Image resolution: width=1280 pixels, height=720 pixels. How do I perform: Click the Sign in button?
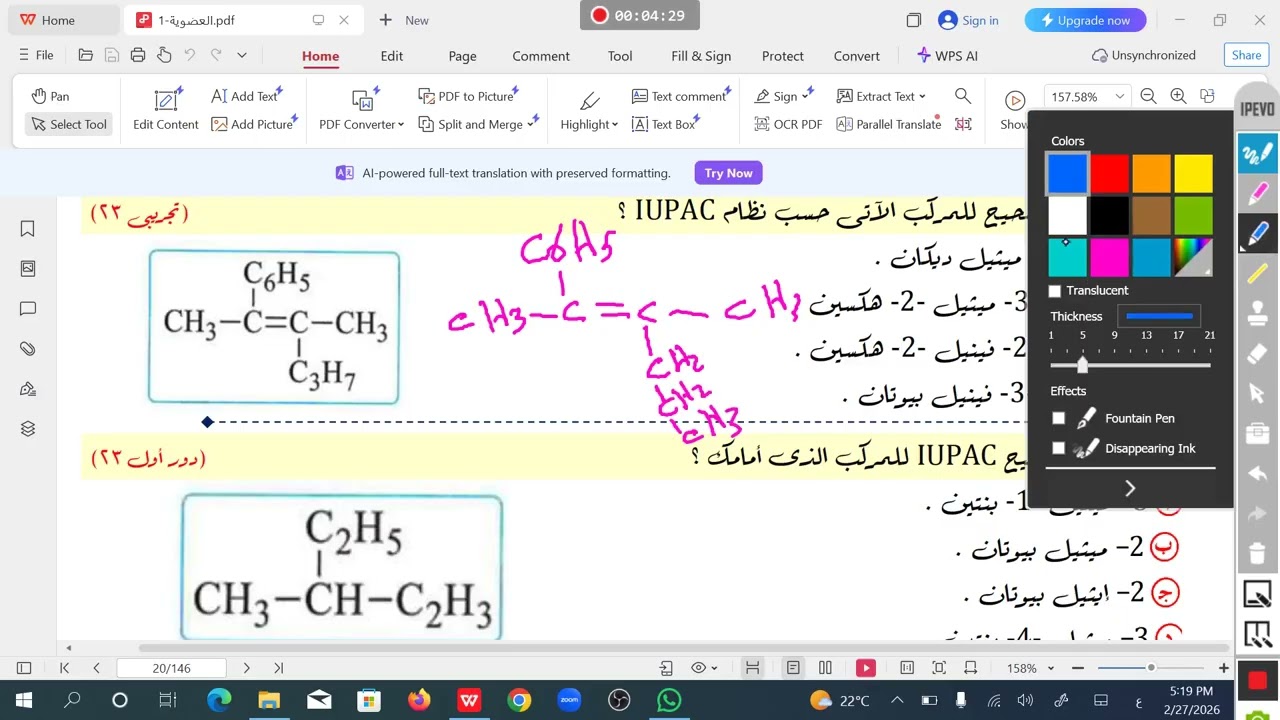coord(968,20)
